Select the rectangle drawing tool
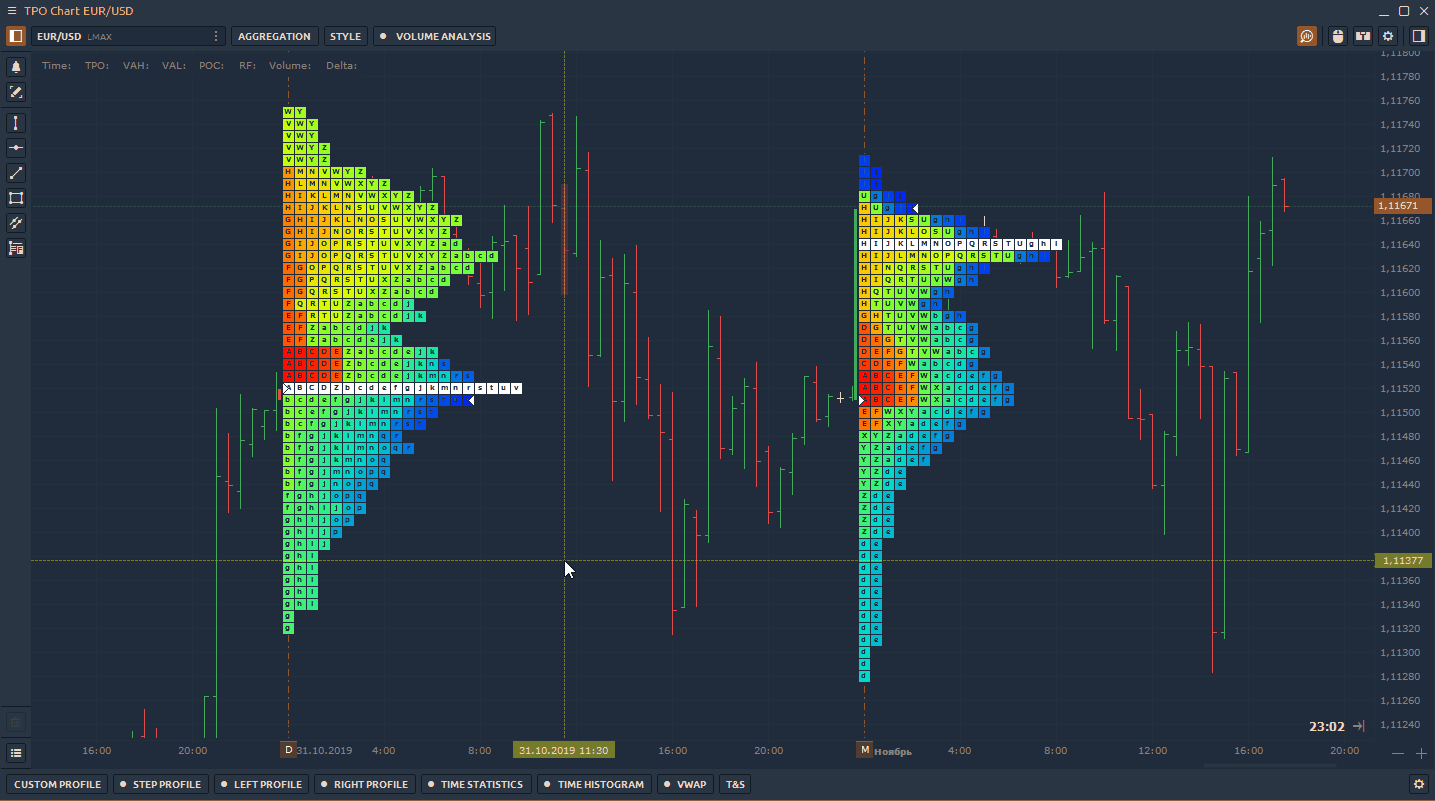1435x801 pixels. pyautogui.click(x=16, y=198)
